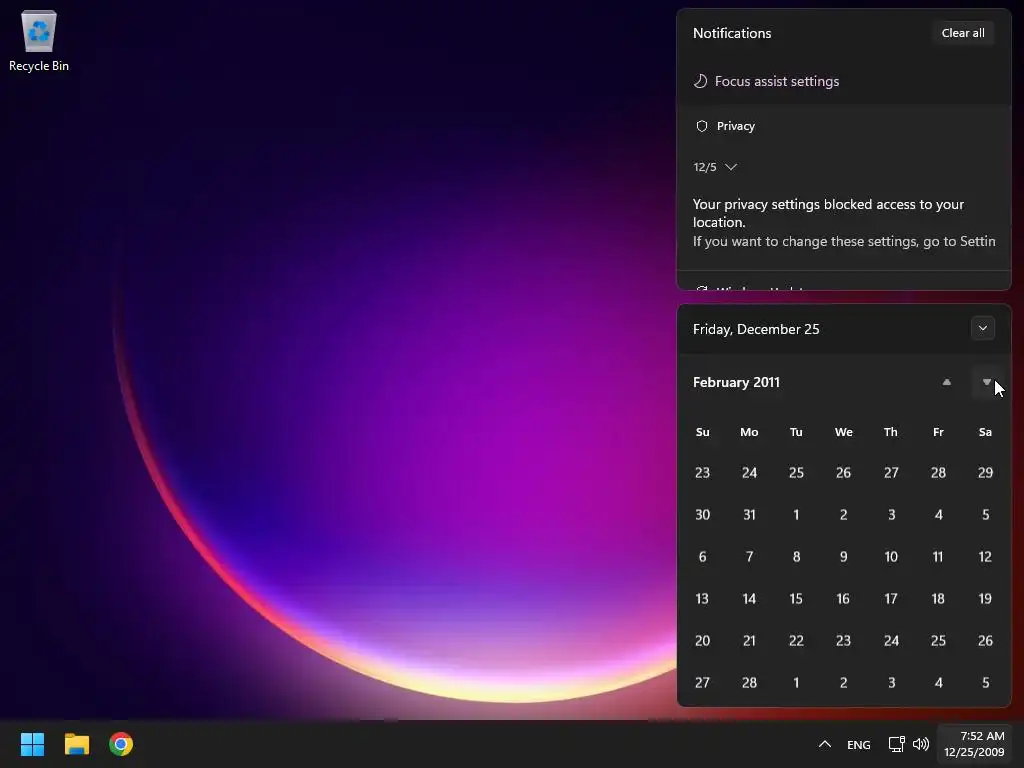Open the Windows Start menu
The image size is (1024, 768).
[32, 744]
